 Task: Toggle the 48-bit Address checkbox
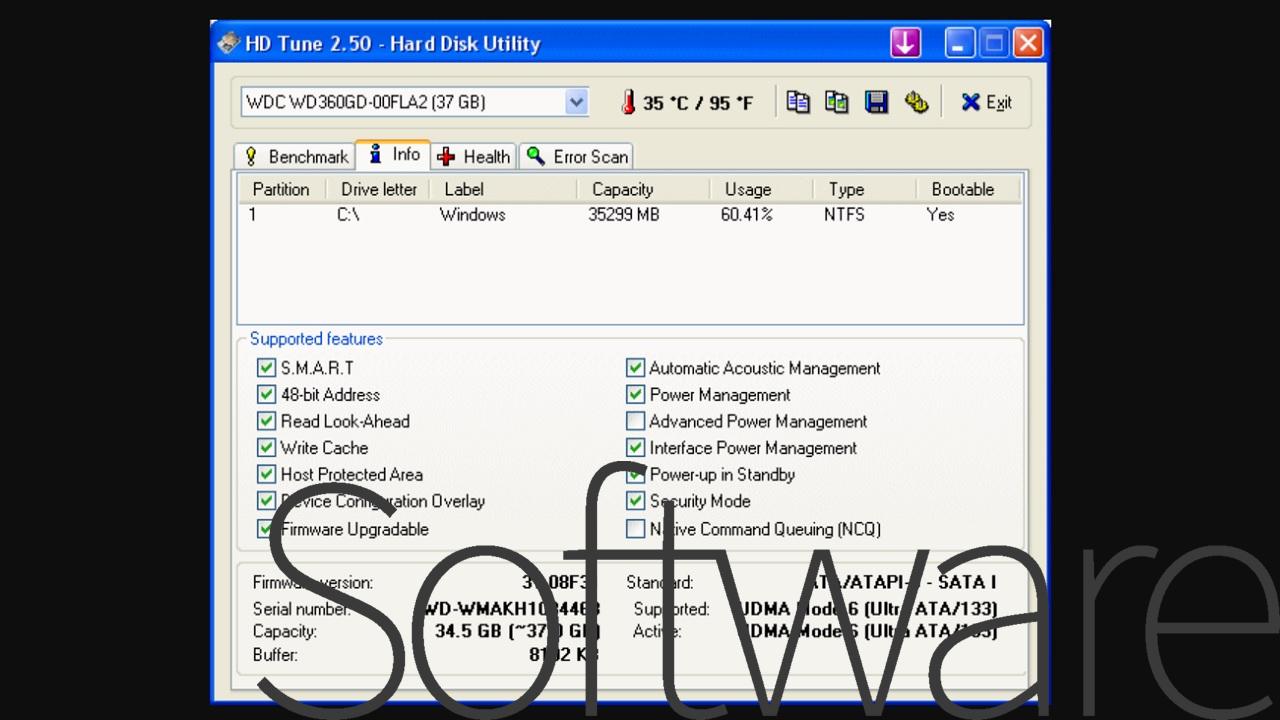266,395
